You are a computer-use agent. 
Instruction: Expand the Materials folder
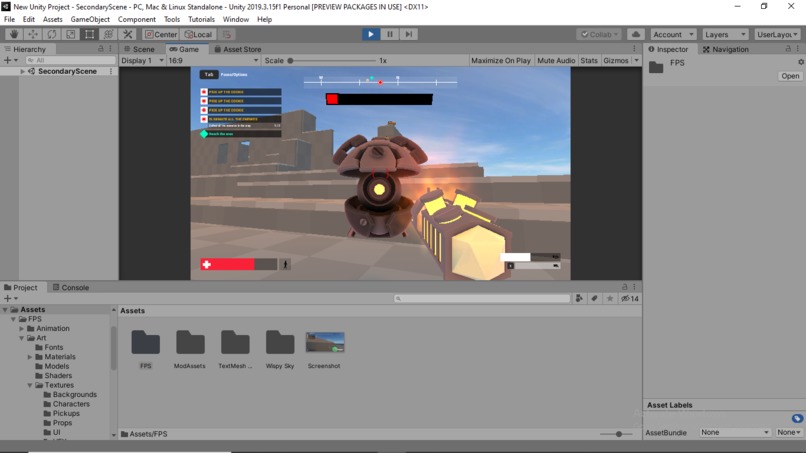click(30, 357)
